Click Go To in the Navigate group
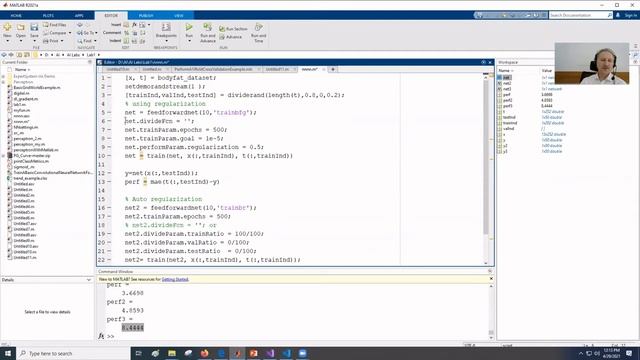 click(86, 33)
